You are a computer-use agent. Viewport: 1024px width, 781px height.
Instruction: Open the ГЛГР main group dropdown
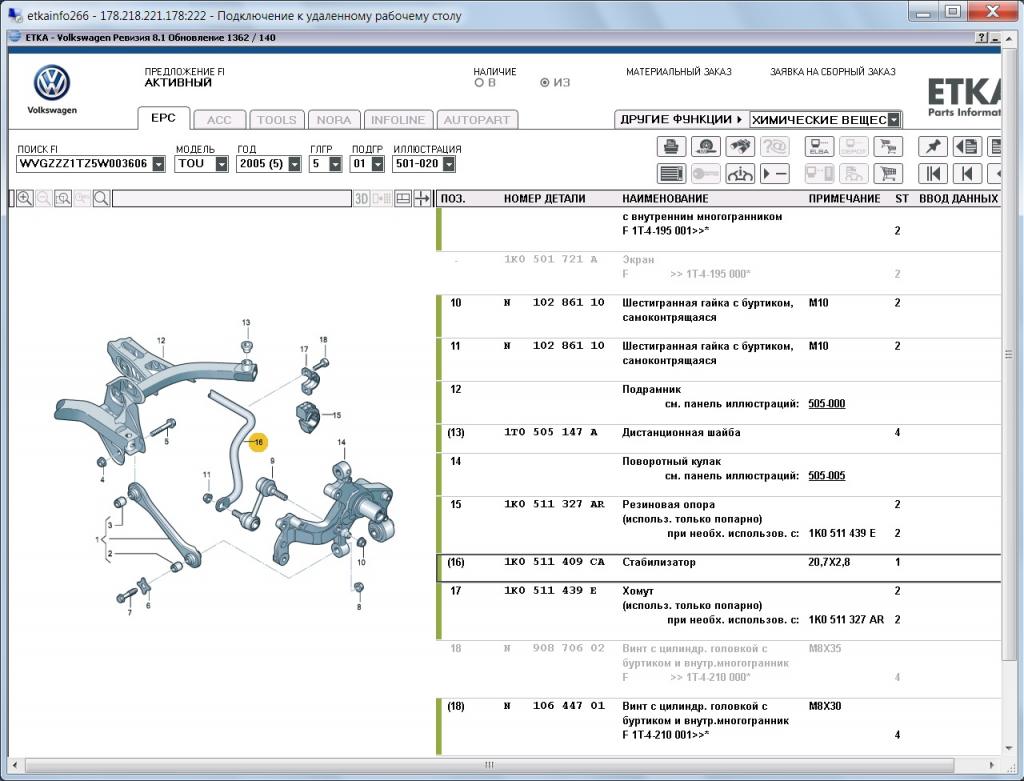click(335, 164)
